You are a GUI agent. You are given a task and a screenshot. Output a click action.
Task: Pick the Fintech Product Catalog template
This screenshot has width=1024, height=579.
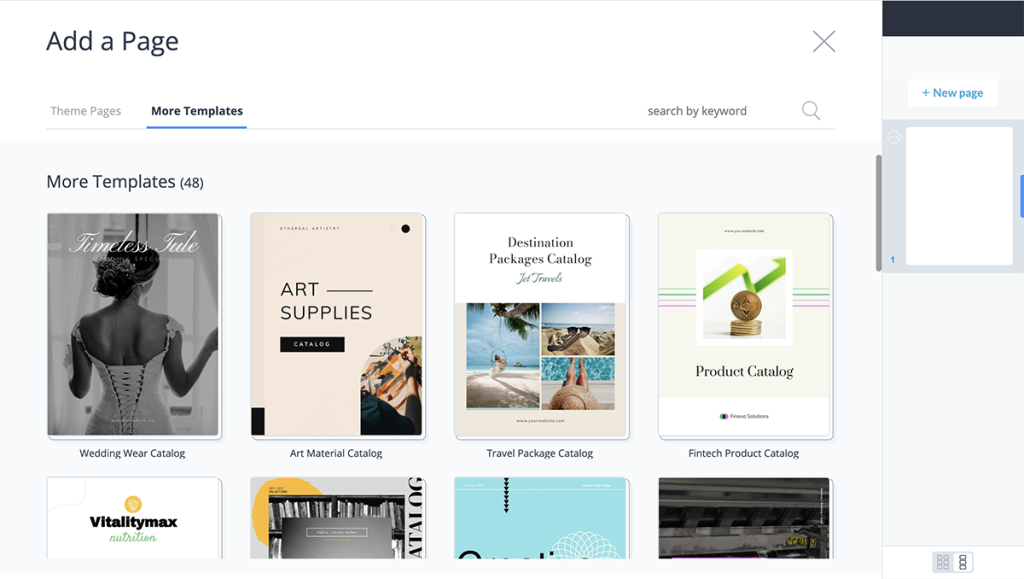[x=745, y=324]
